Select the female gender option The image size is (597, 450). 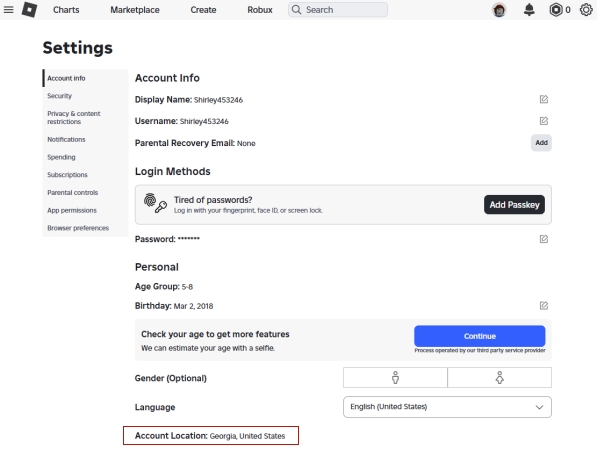(500, 378)
